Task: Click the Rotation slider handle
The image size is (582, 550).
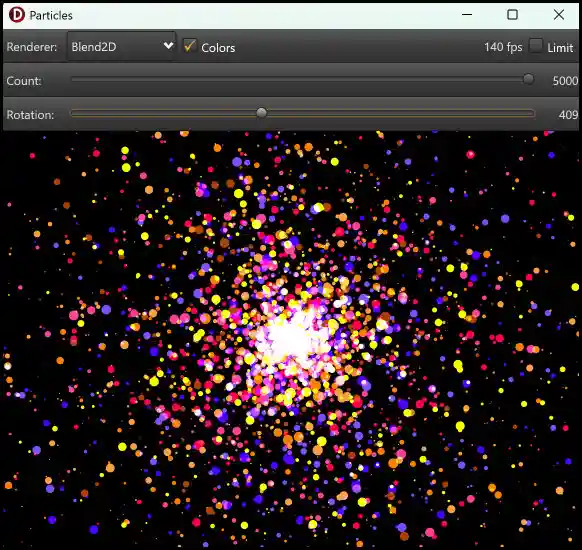Action: point(261,112)
